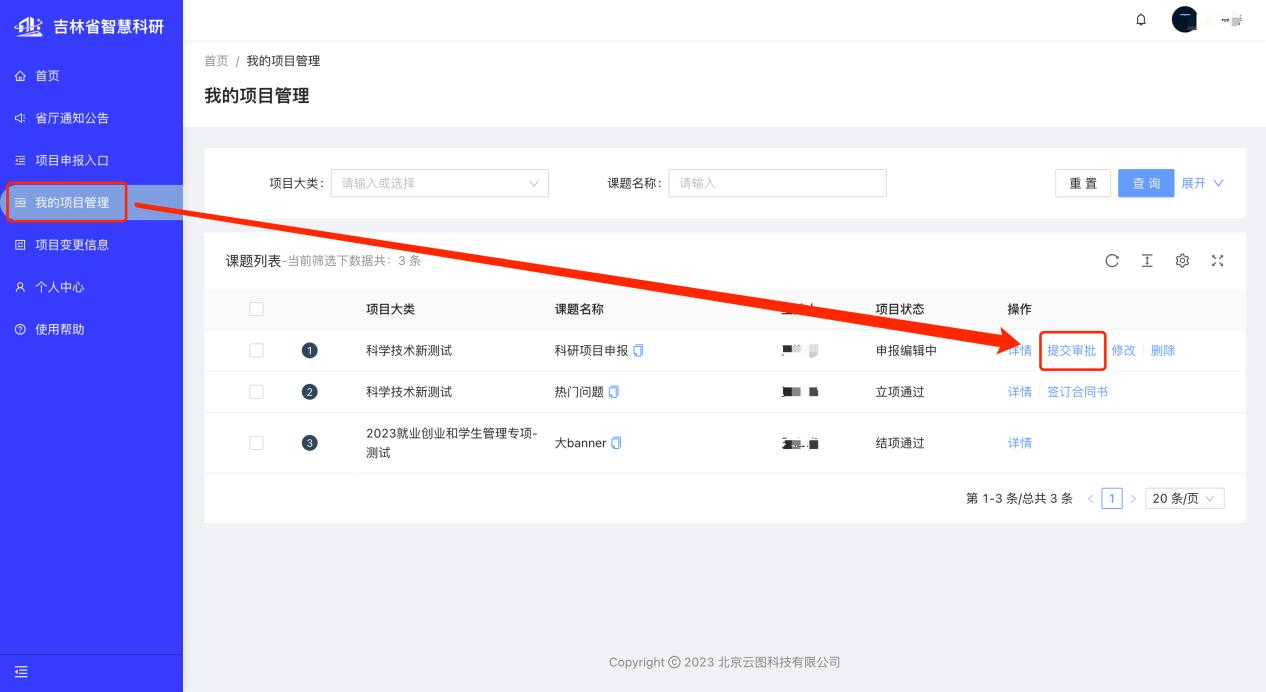Copy the 热门问题 project name icon
The width and height of the screenshot is (1266, 692).
click(x=614, y=392)
